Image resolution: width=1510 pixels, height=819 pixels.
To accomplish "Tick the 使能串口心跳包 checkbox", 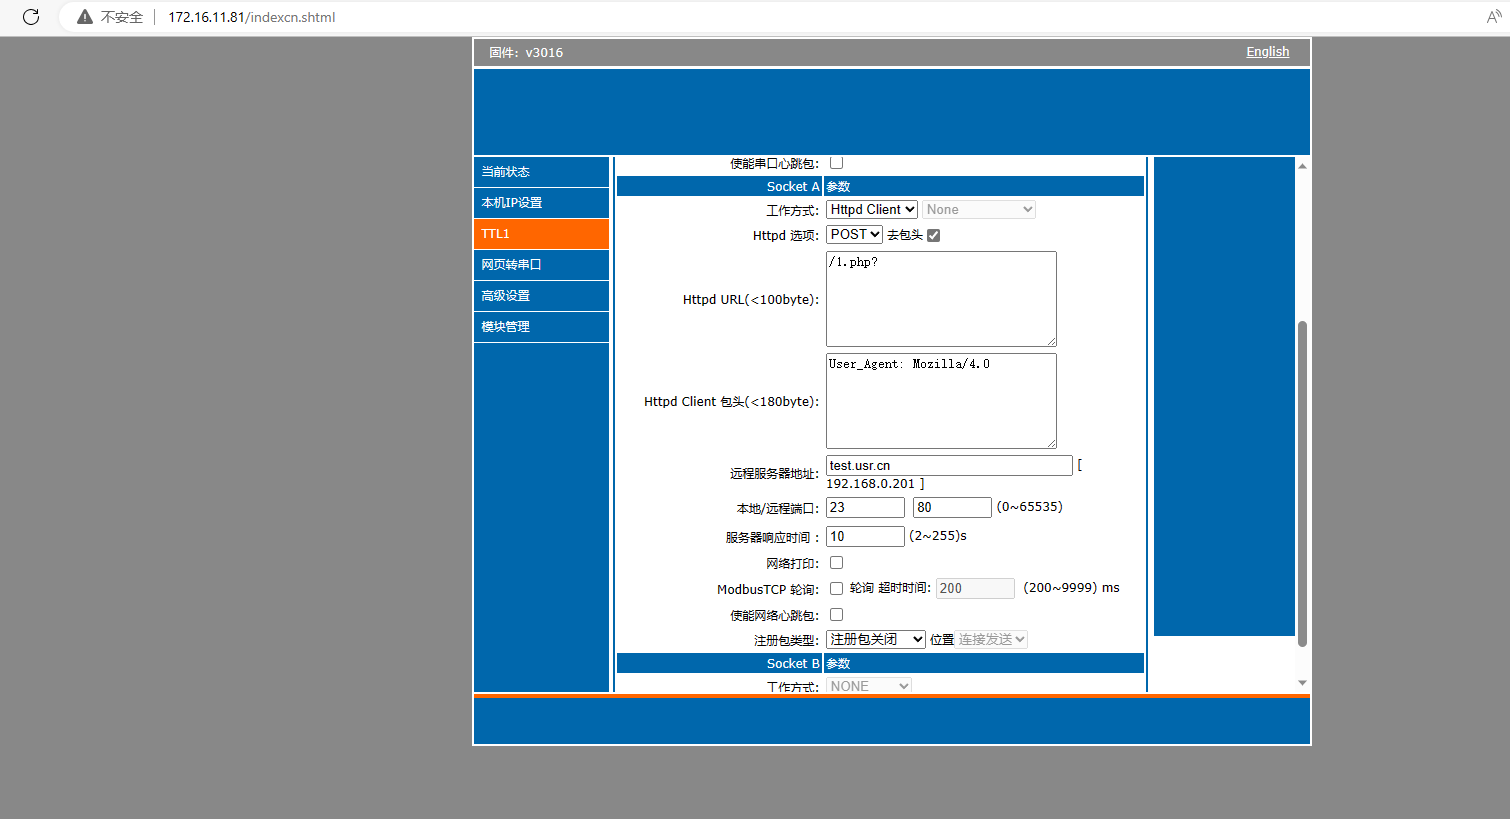I will [x=836, y=163].
